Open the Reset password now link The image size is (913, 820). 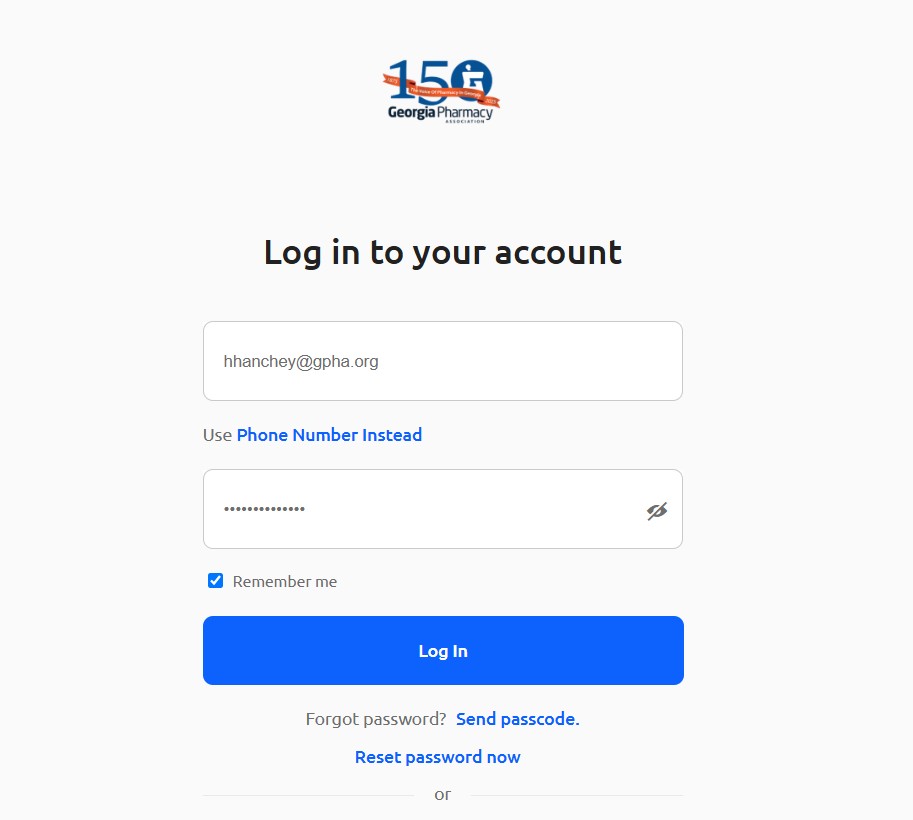click(x=437, y=757)
